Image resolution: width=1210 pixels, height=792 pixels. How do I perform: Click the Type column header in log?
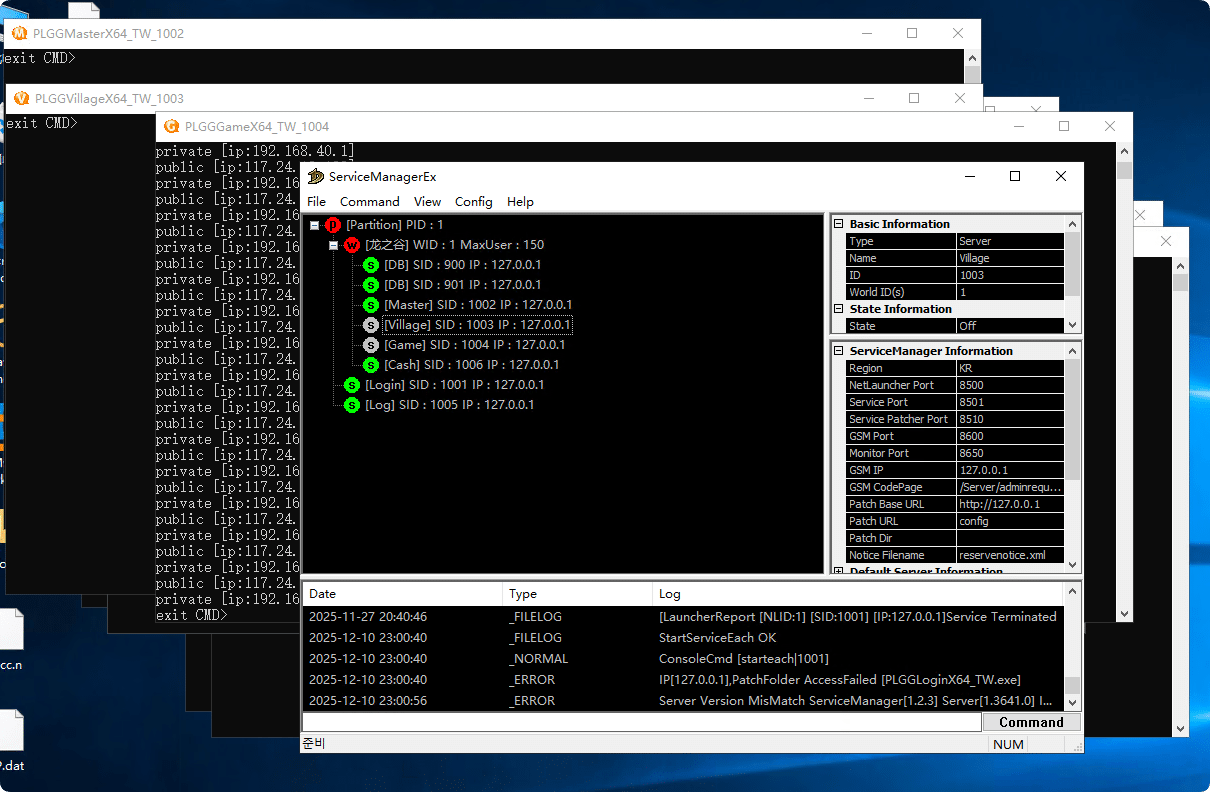523,594
